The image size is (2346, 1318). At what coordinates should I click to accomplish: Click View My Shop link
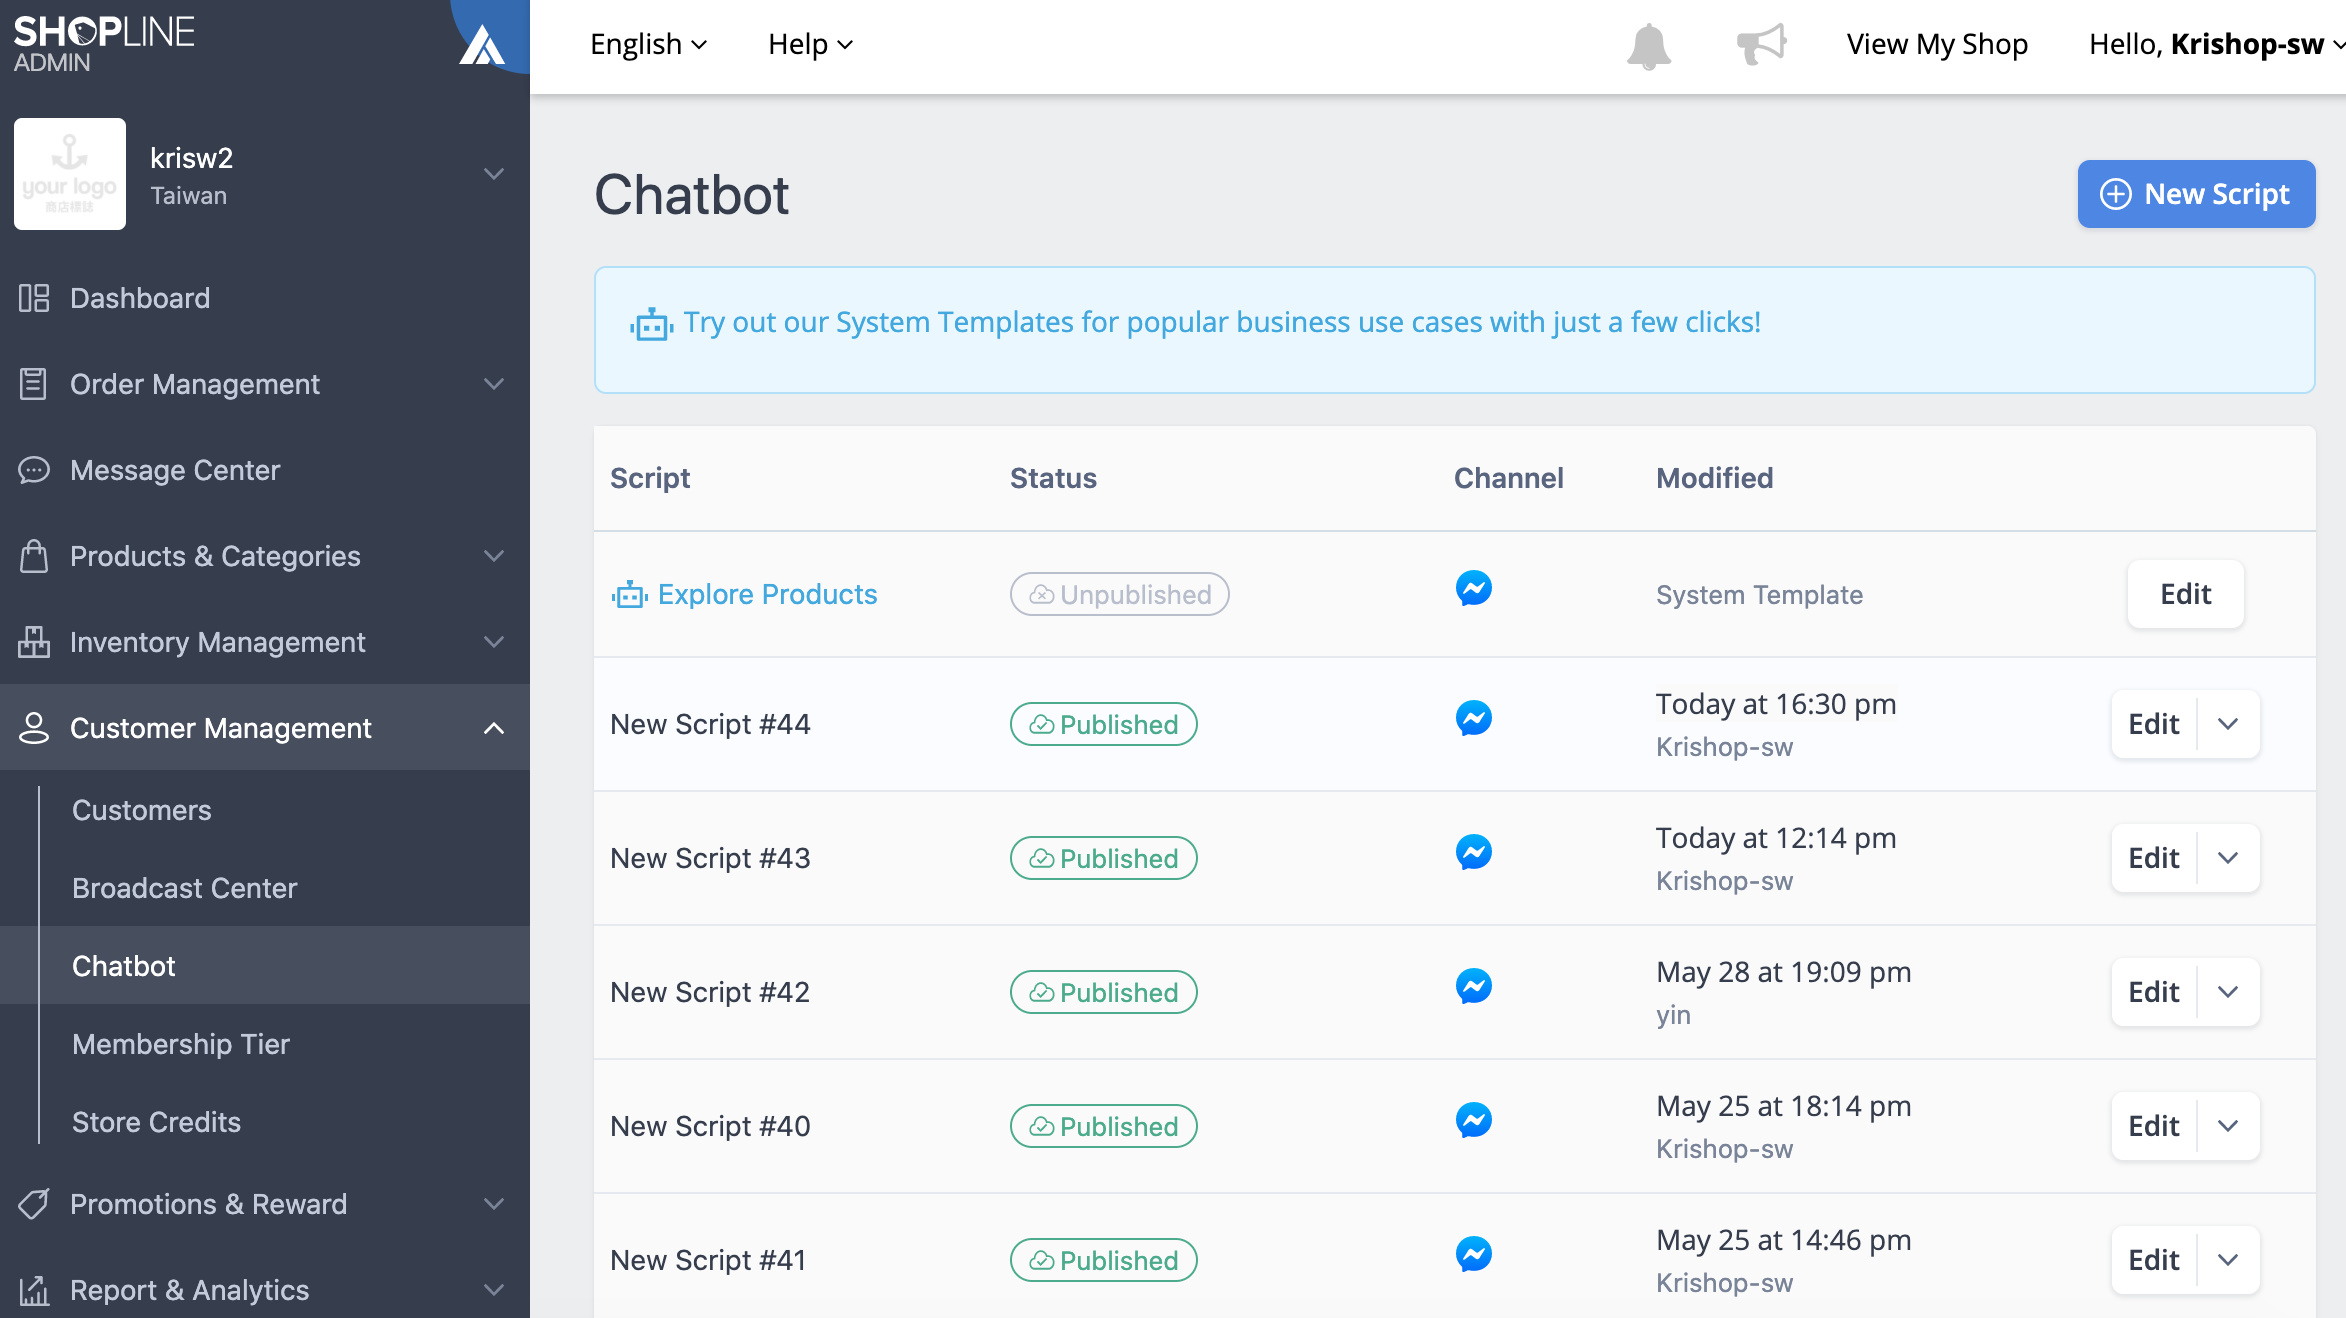[1937, 44]
